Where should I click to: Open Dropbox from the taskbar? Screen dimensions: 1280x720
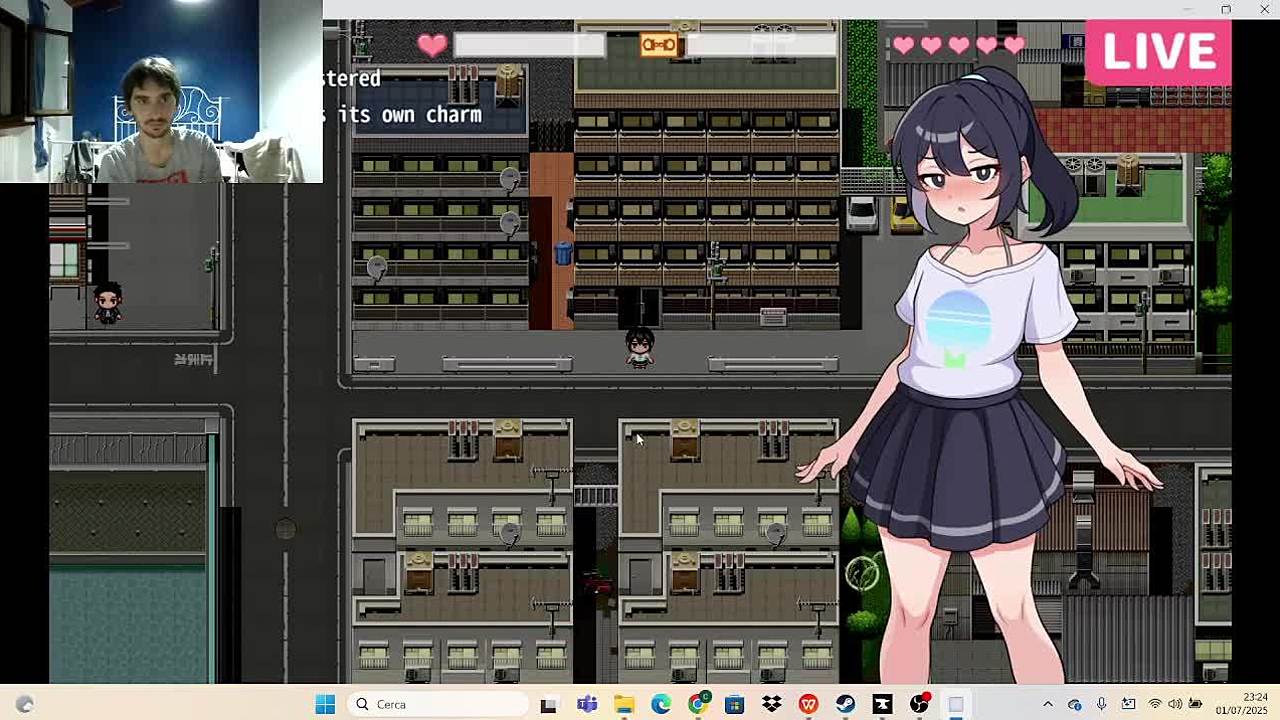[771, 705]
